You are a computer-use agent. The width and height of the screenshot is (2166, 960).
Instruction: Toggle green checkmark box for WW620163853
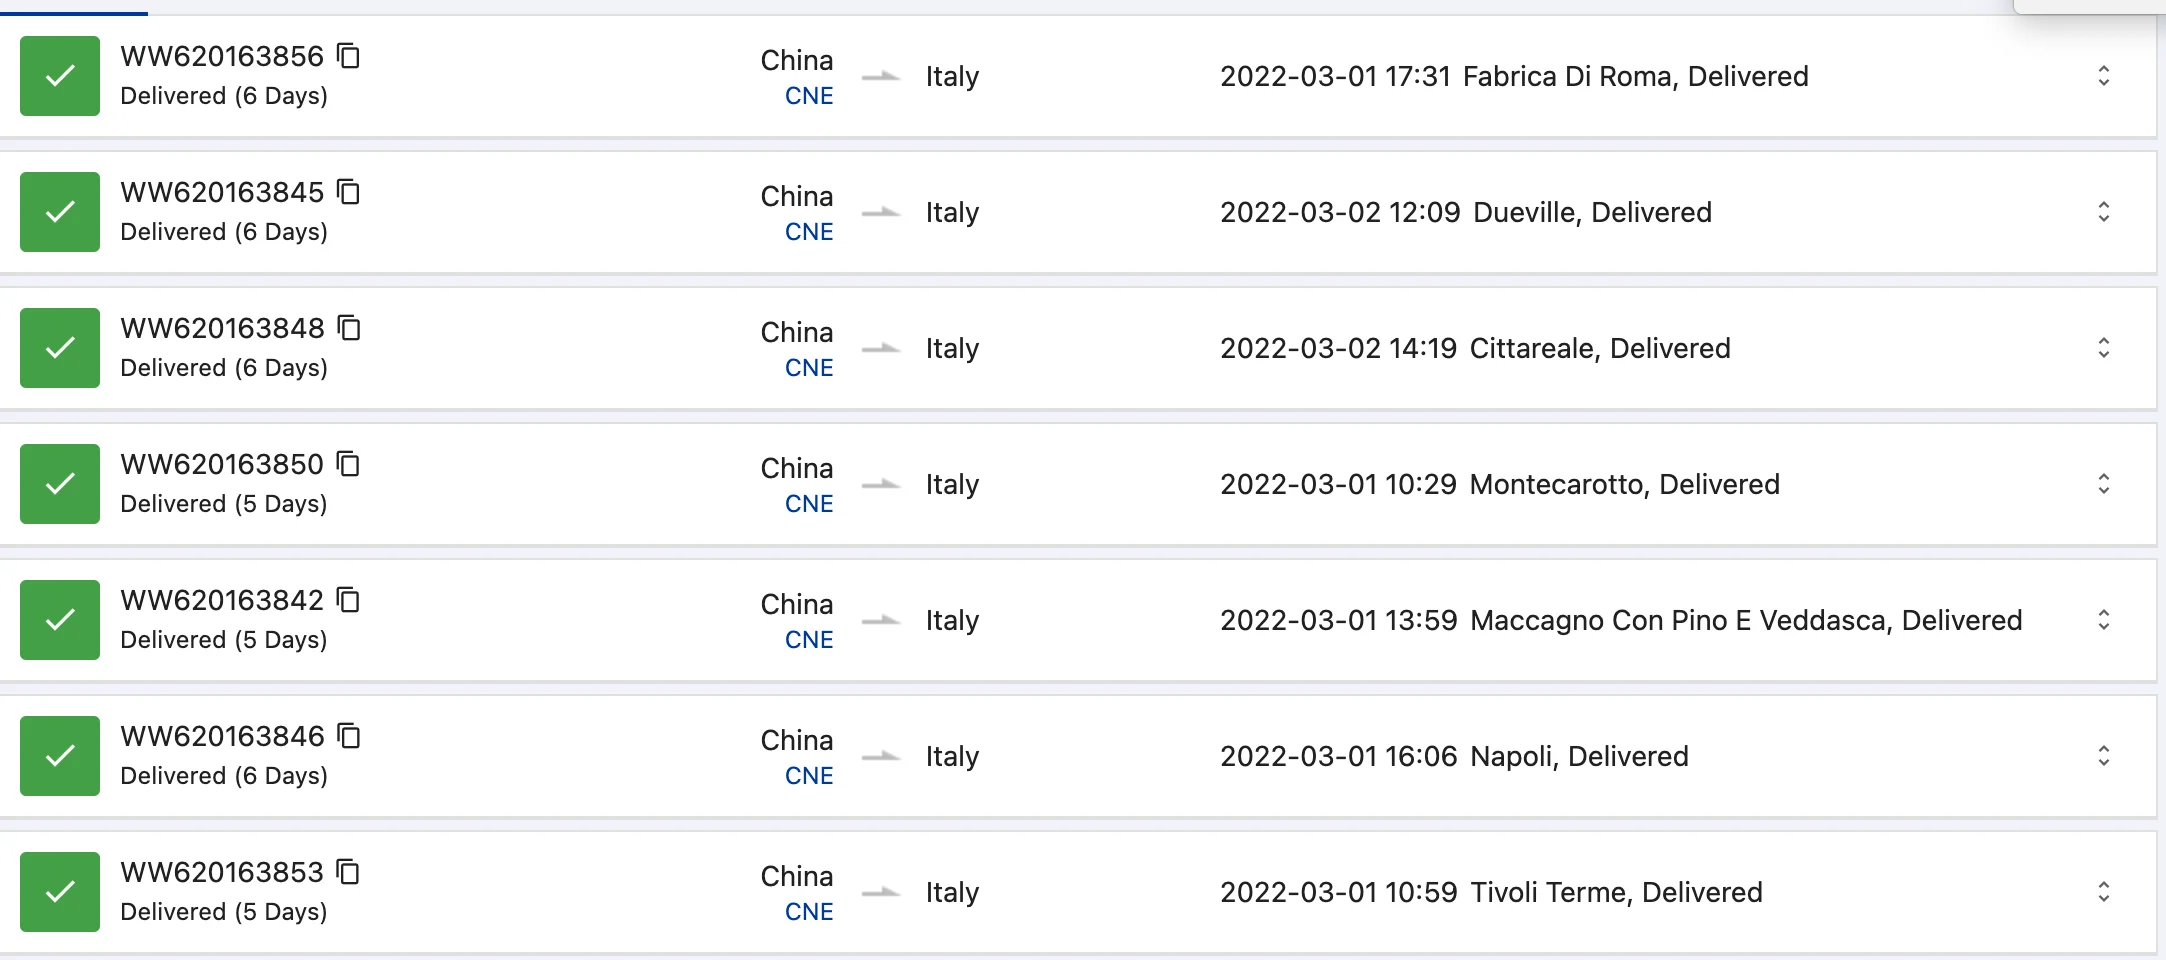point(60,892)
